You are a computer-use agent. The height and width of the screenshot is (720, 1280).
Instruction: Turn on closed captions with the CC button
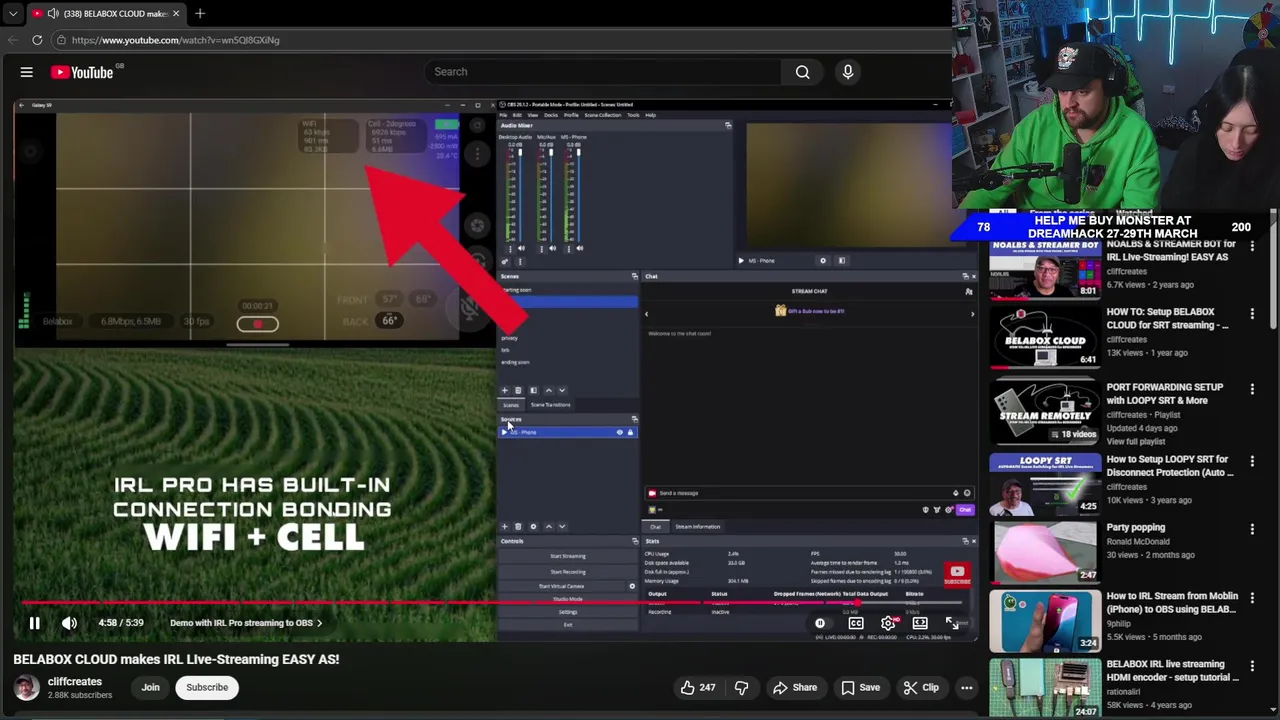point(856,623)
